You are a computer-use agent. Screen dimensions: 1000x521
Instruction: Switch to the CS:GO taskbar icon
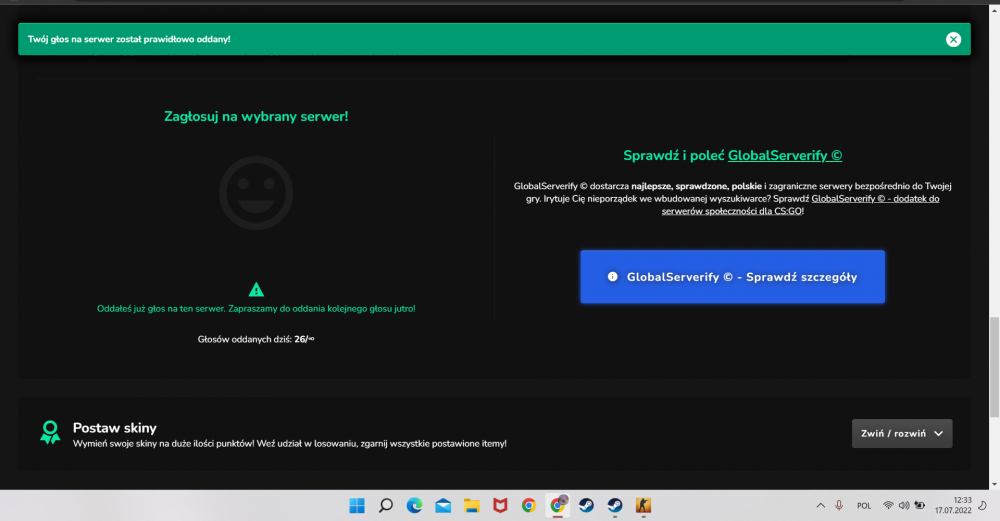643,506
